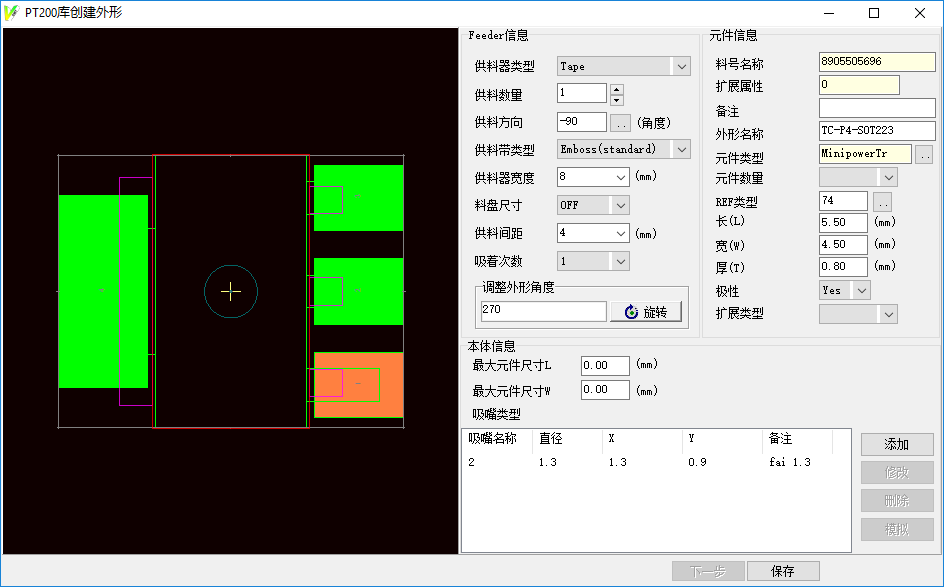Click the PT200 app icon in title bar
This screenshot has height=587, width=944.
11,13
